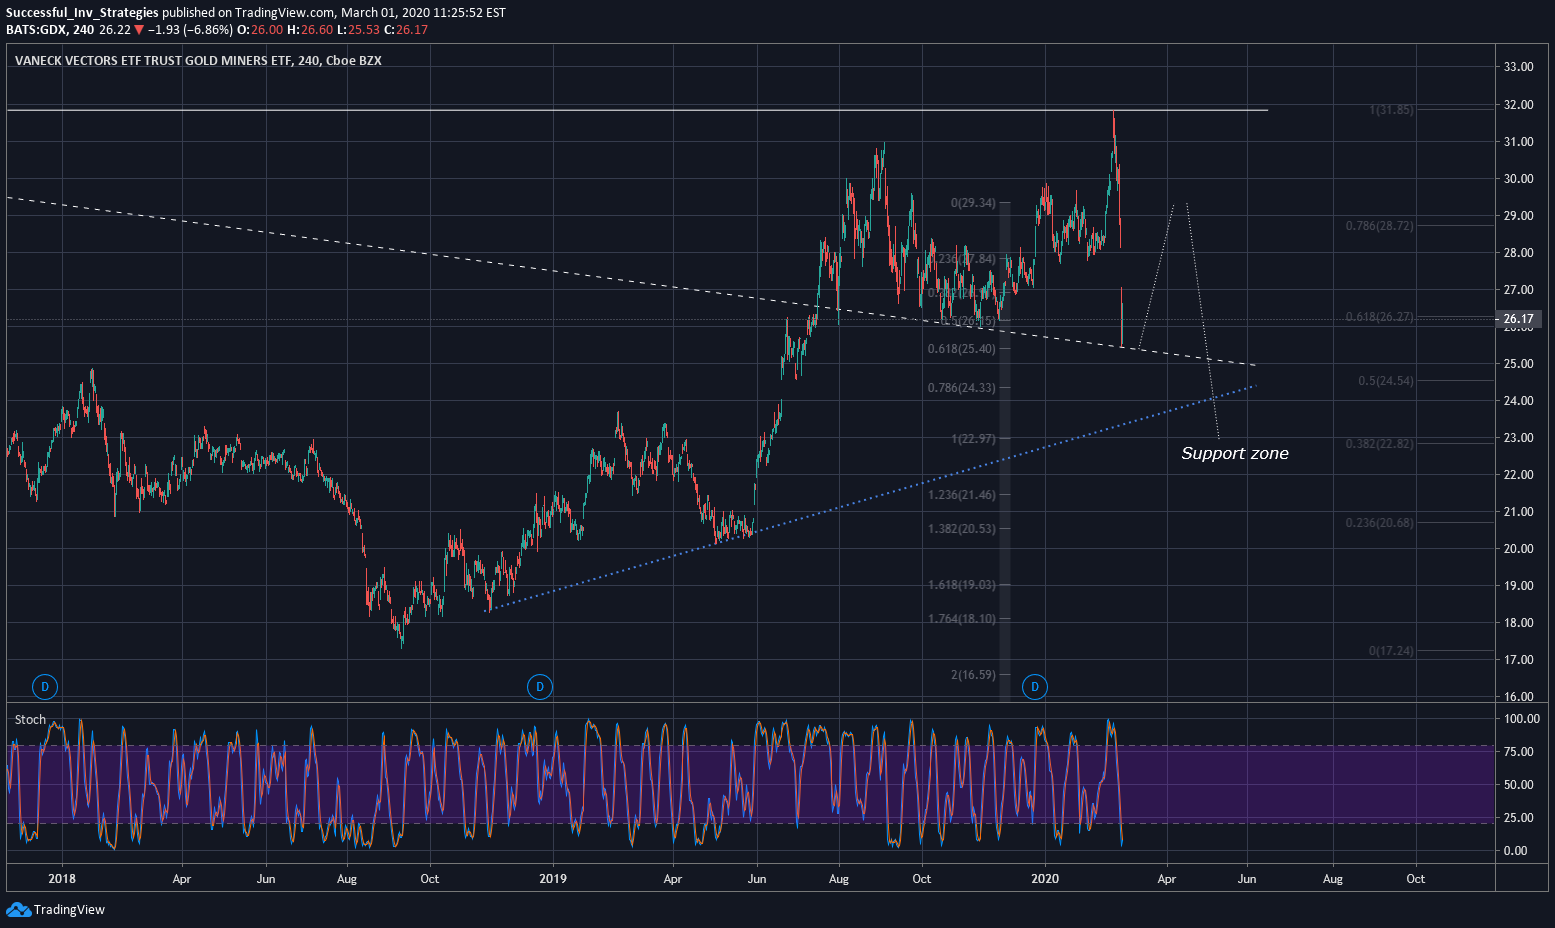Select the current price tag 26.17 on the price axis
Screen dimensions: 1555x928
[x=1518, y=320]
